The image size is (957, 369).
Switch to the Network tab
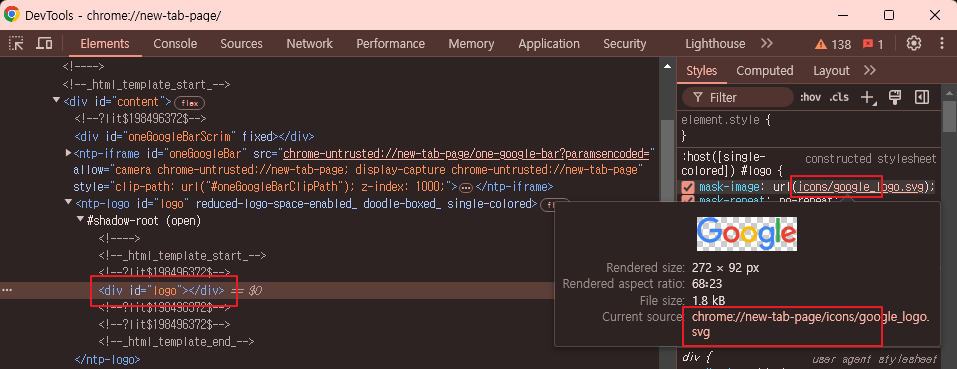coord(309,44)
